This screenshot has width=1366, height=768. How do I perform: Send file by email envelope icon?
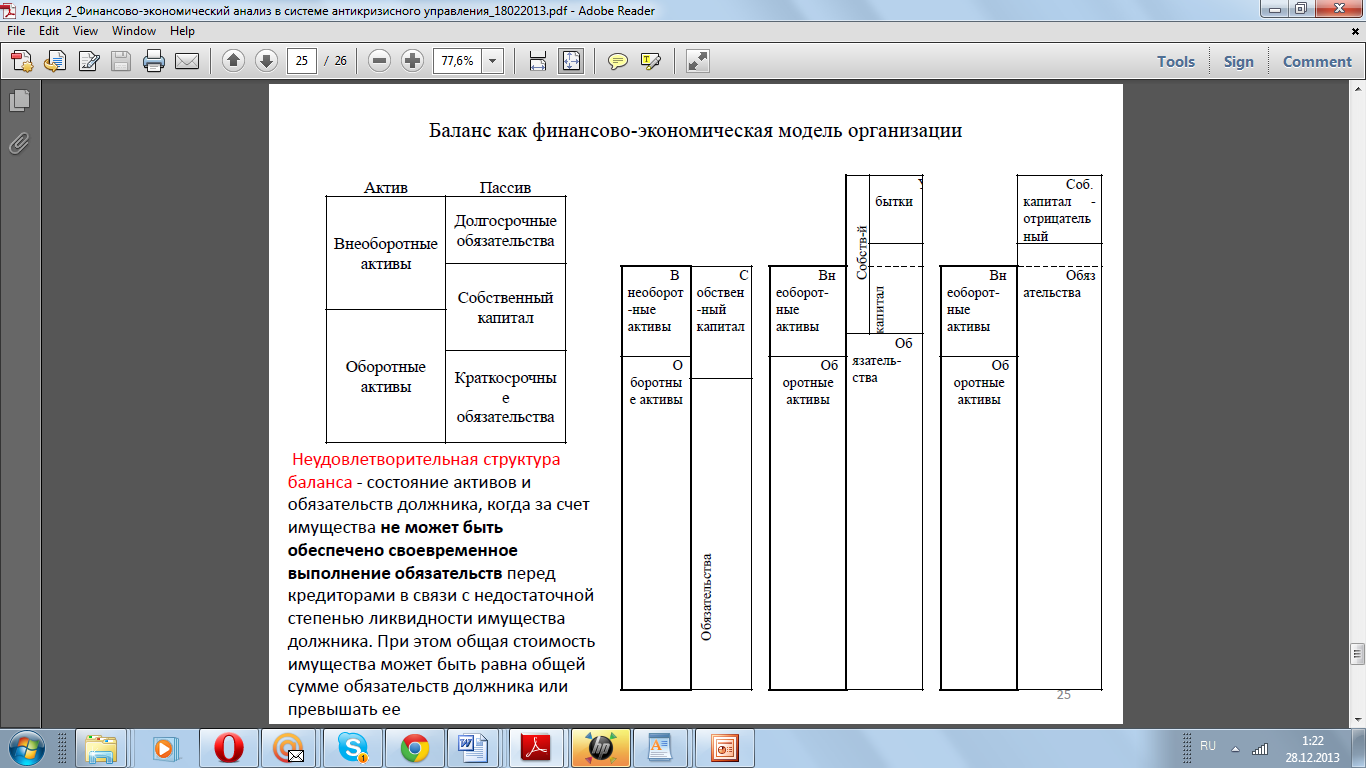coord(187,61)
